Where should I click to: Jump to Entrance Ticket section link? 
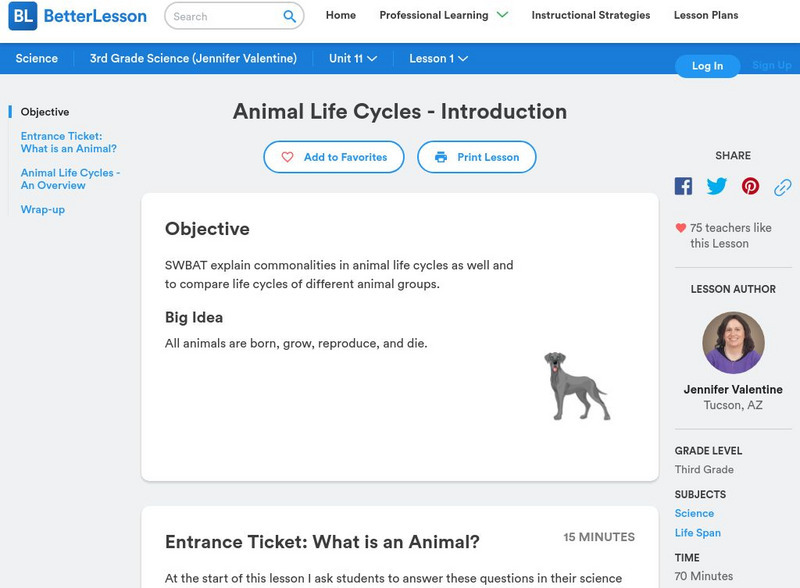(69, 142)
